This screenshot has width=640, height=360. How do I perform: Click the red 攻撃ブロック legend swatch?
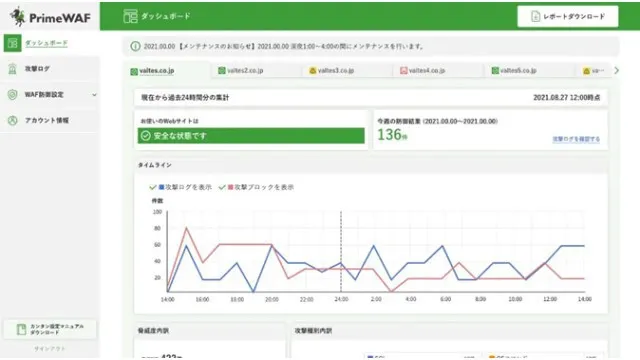tap(231, 187)
